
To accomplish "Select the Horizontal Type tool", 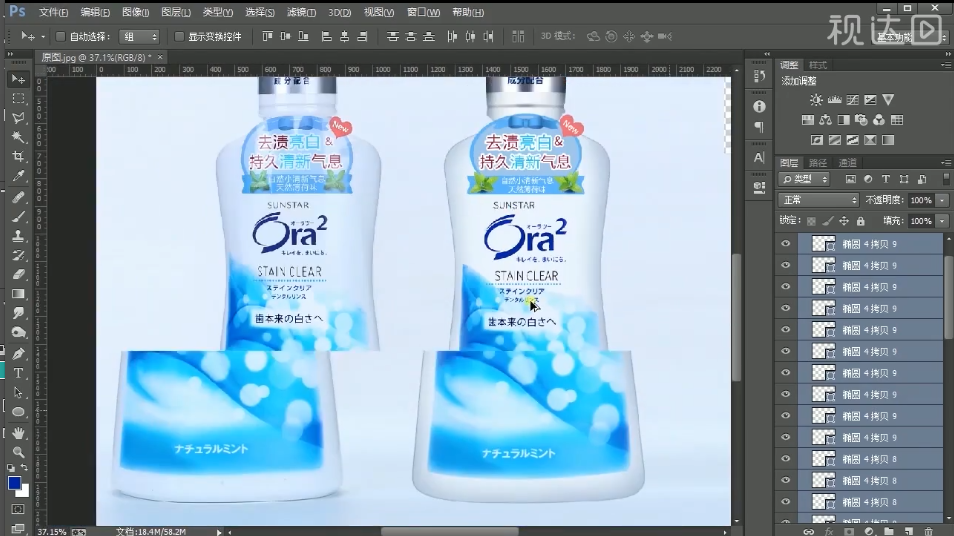I will [x=18, y=373].
